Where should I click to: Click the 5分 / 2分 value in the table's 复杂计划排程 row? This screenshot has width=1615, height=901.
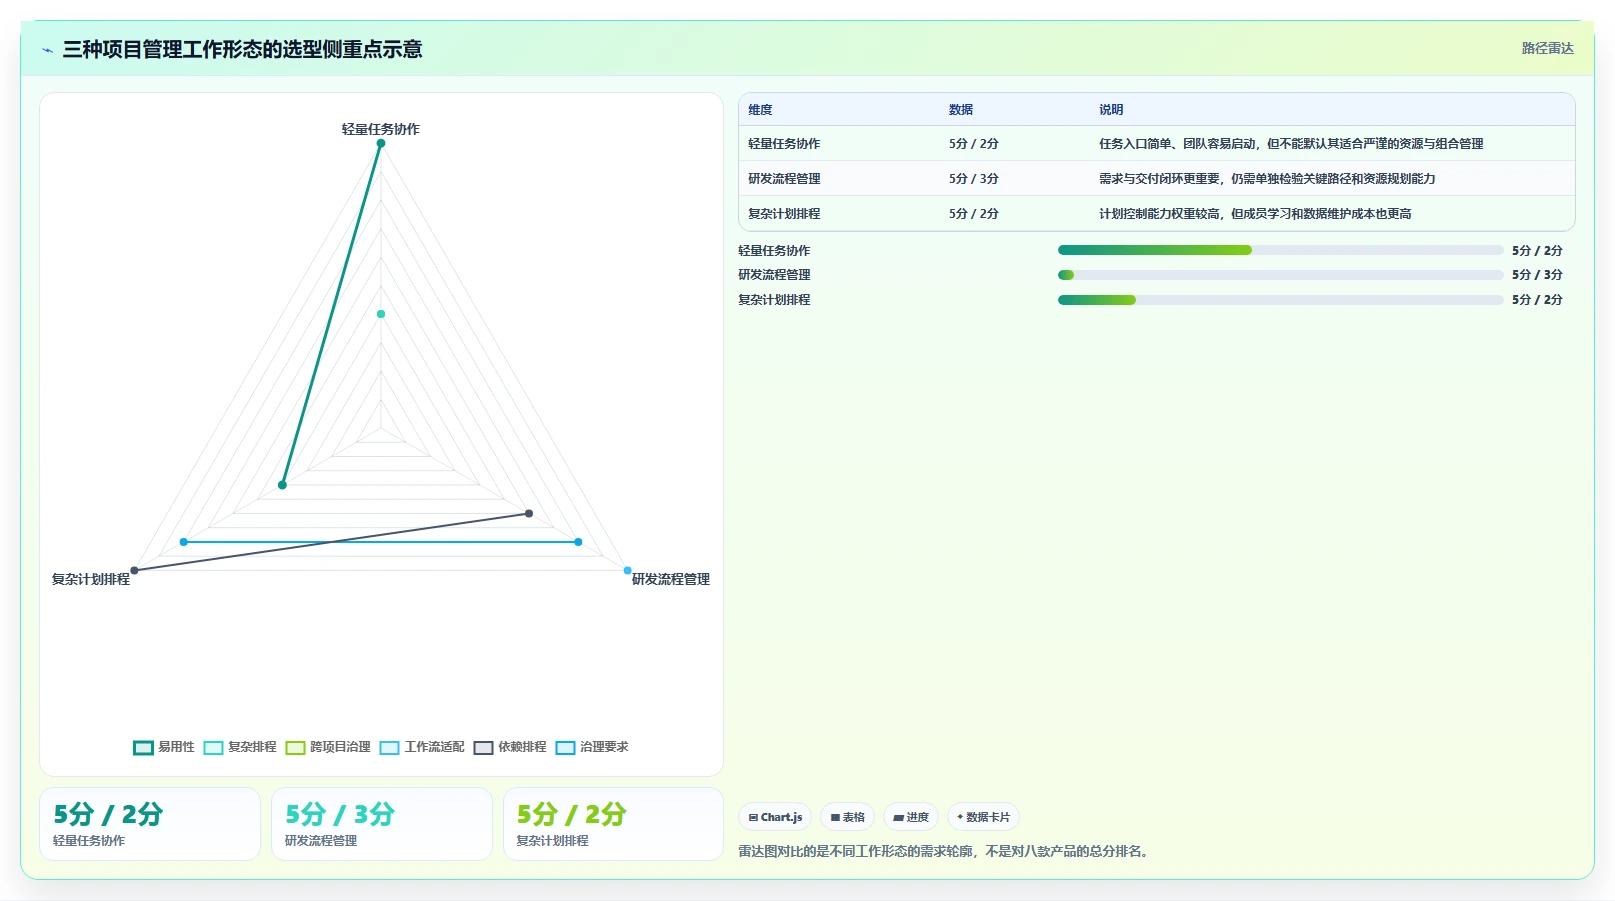point(974,214)
